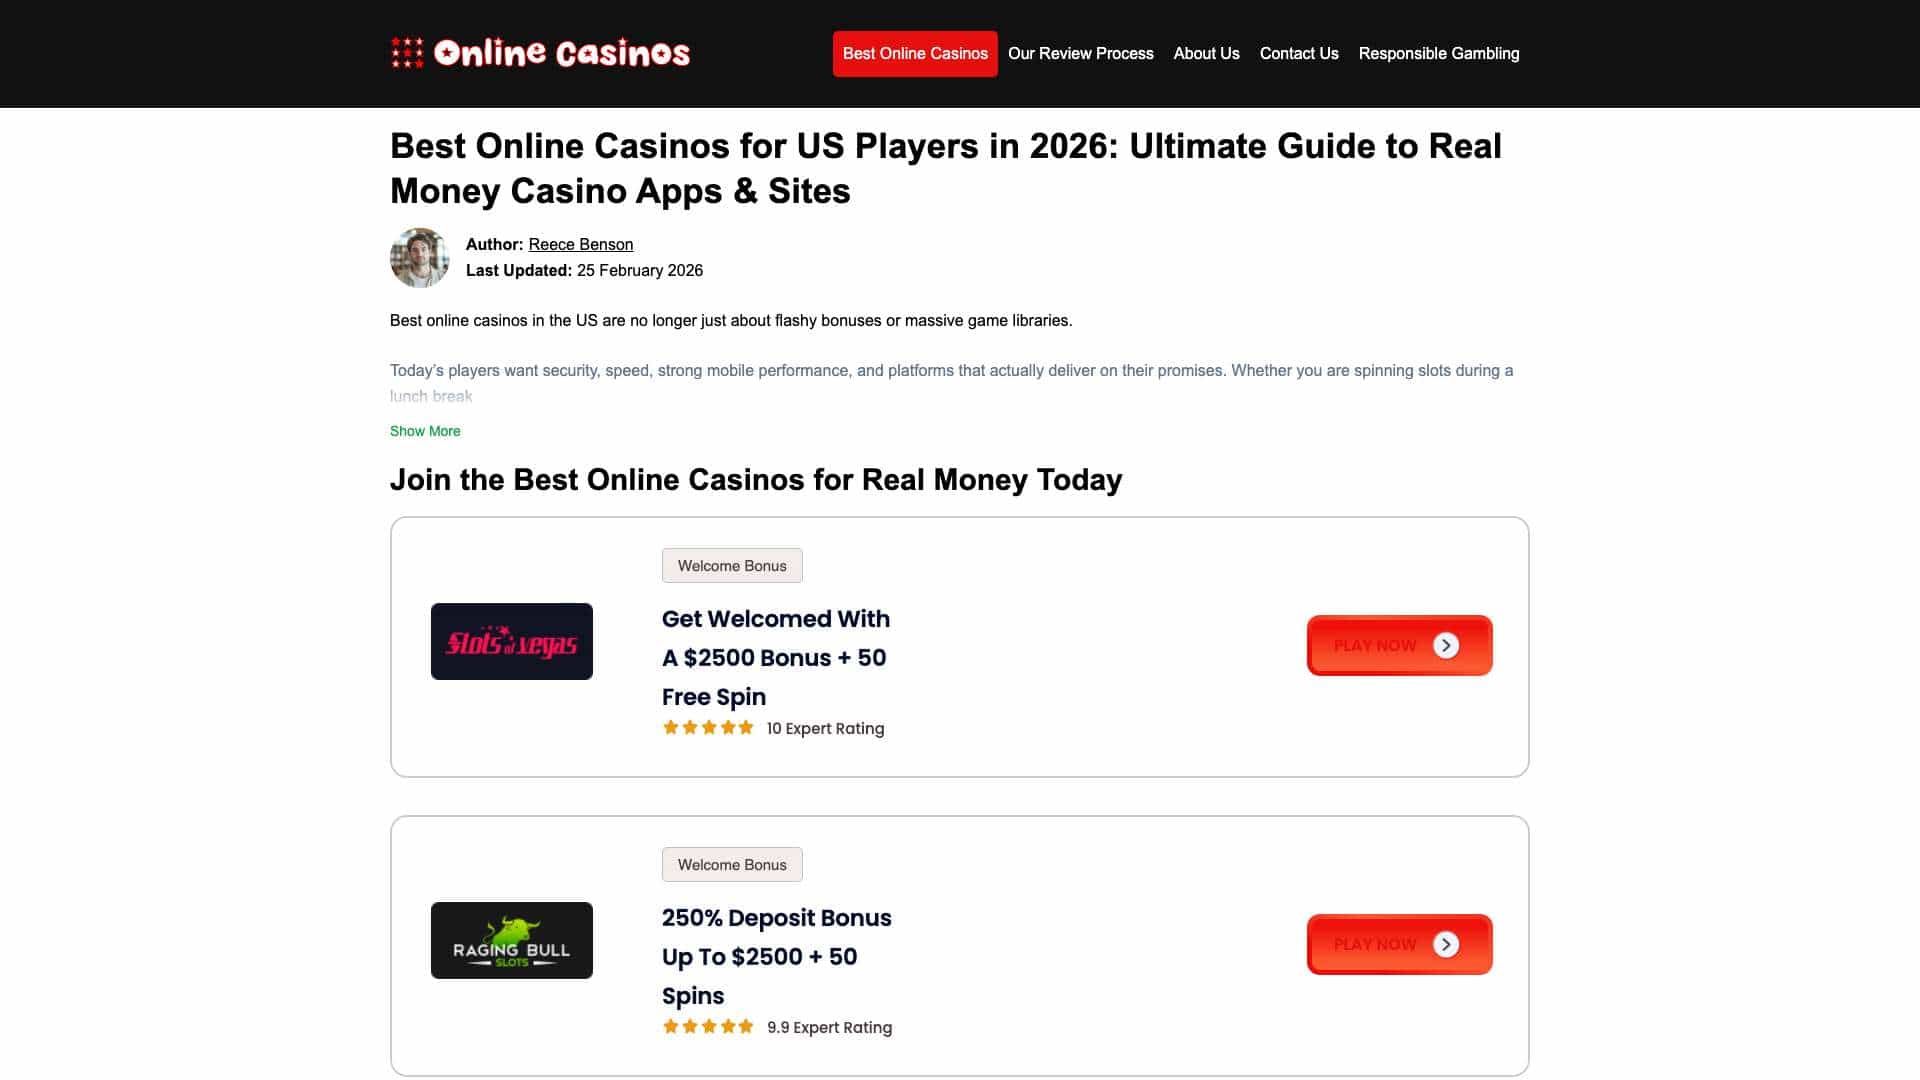Open the Responsible Gambling page
The height and width of the screenshot is (1080, 1920).
point(1438,53)
